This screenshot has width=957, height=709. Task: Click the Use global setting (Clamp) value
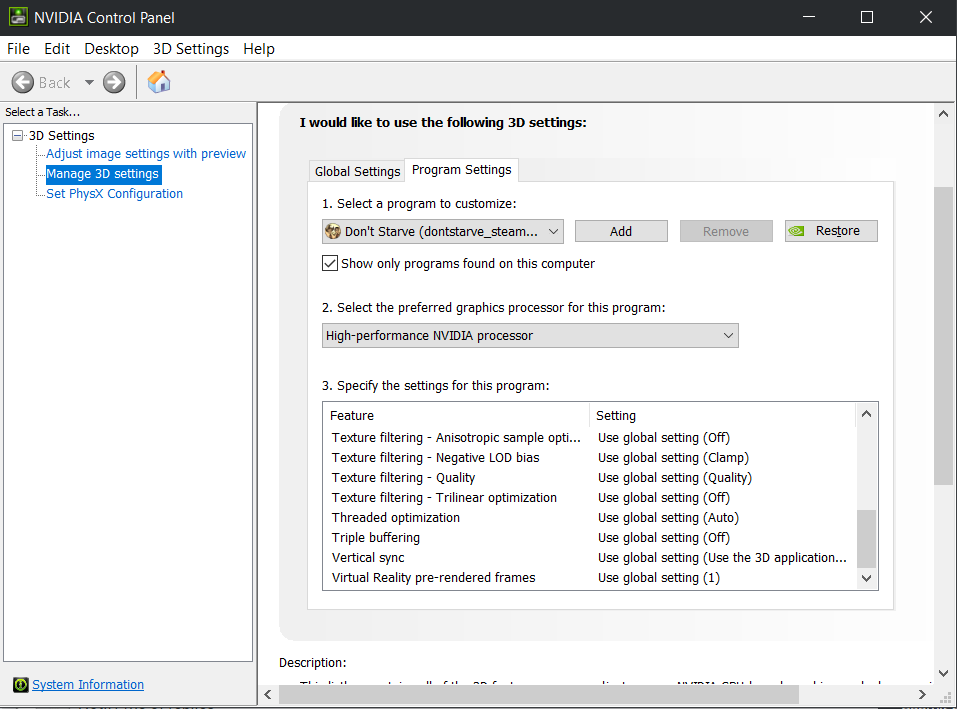(x=673, y=458)
